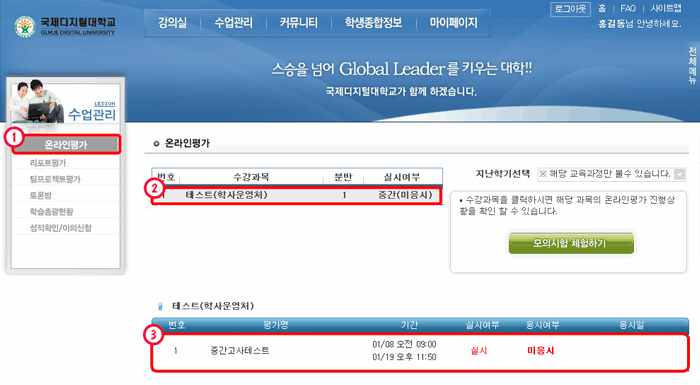Open the FAQ link
Image resolution: width=700 pixels, height=385 pixels.
click(x=628, y=8)
